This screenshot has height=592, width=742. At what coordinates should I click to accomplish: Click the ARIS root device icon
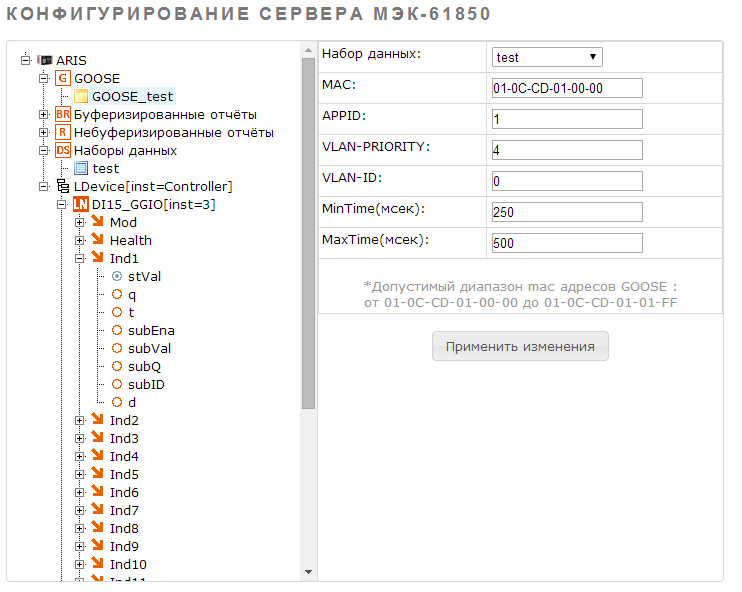[x=45, y=61]
